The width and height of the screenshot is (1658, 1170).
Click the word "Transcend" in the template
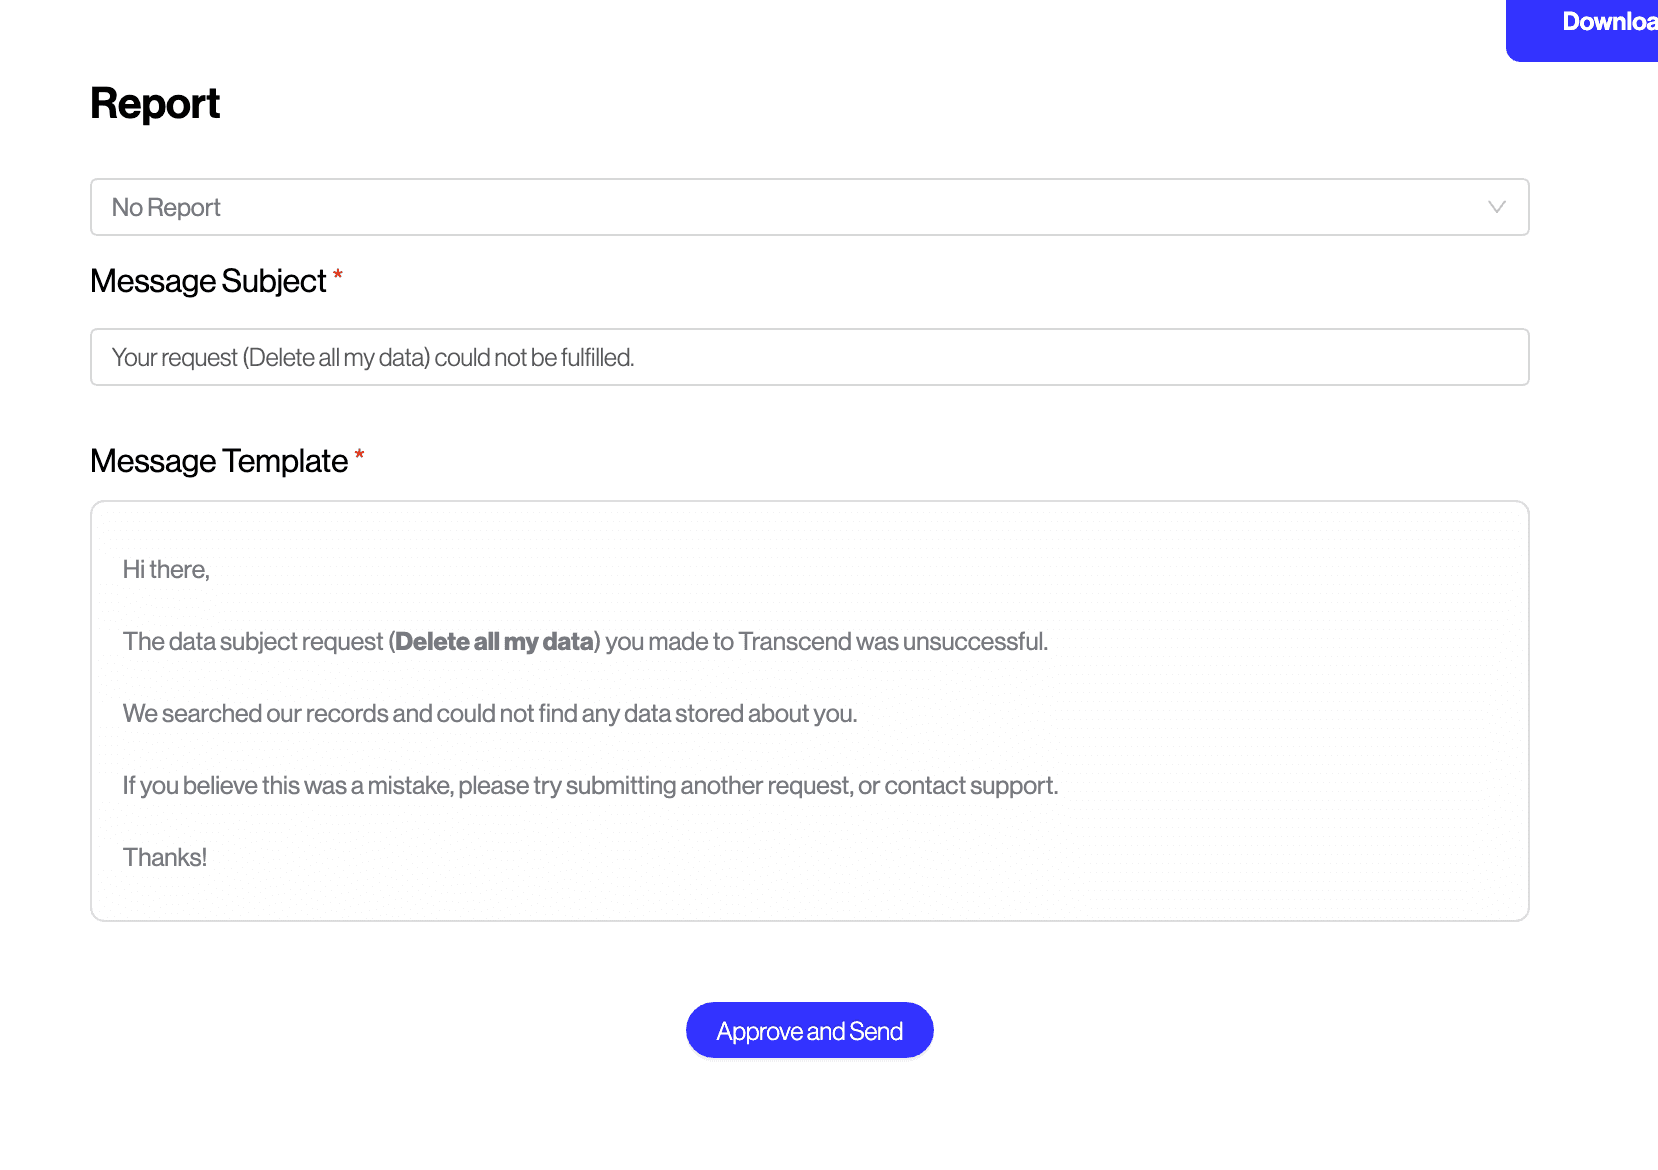pyautogui.click(x=794, y=642)
